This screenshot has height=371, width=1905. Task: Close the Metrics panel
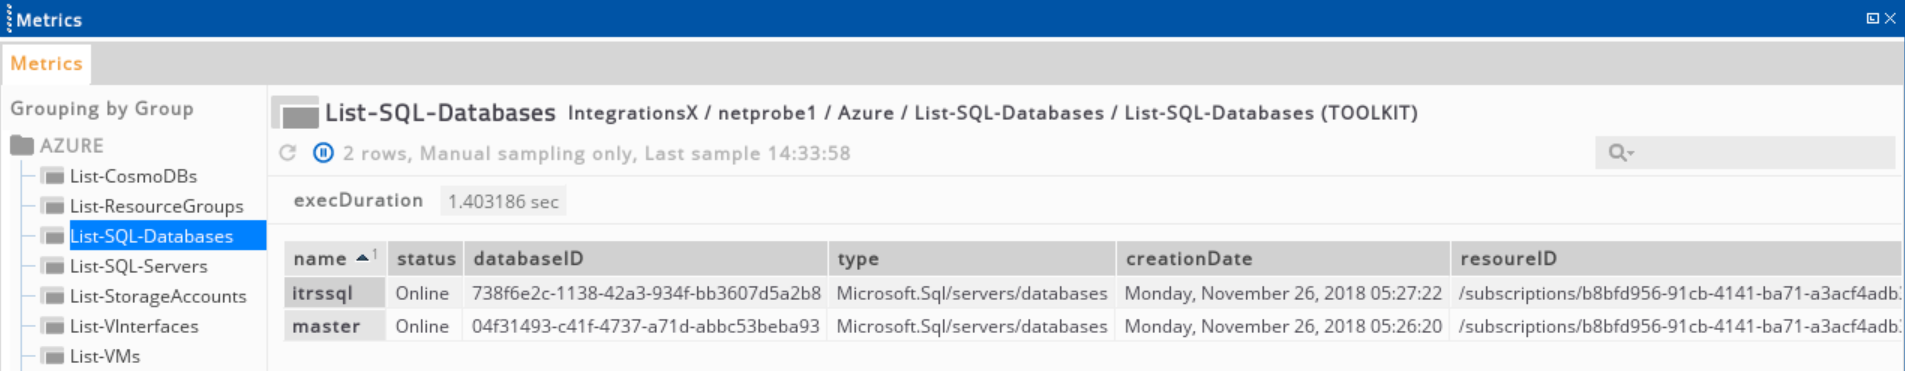coord(1890,18)
